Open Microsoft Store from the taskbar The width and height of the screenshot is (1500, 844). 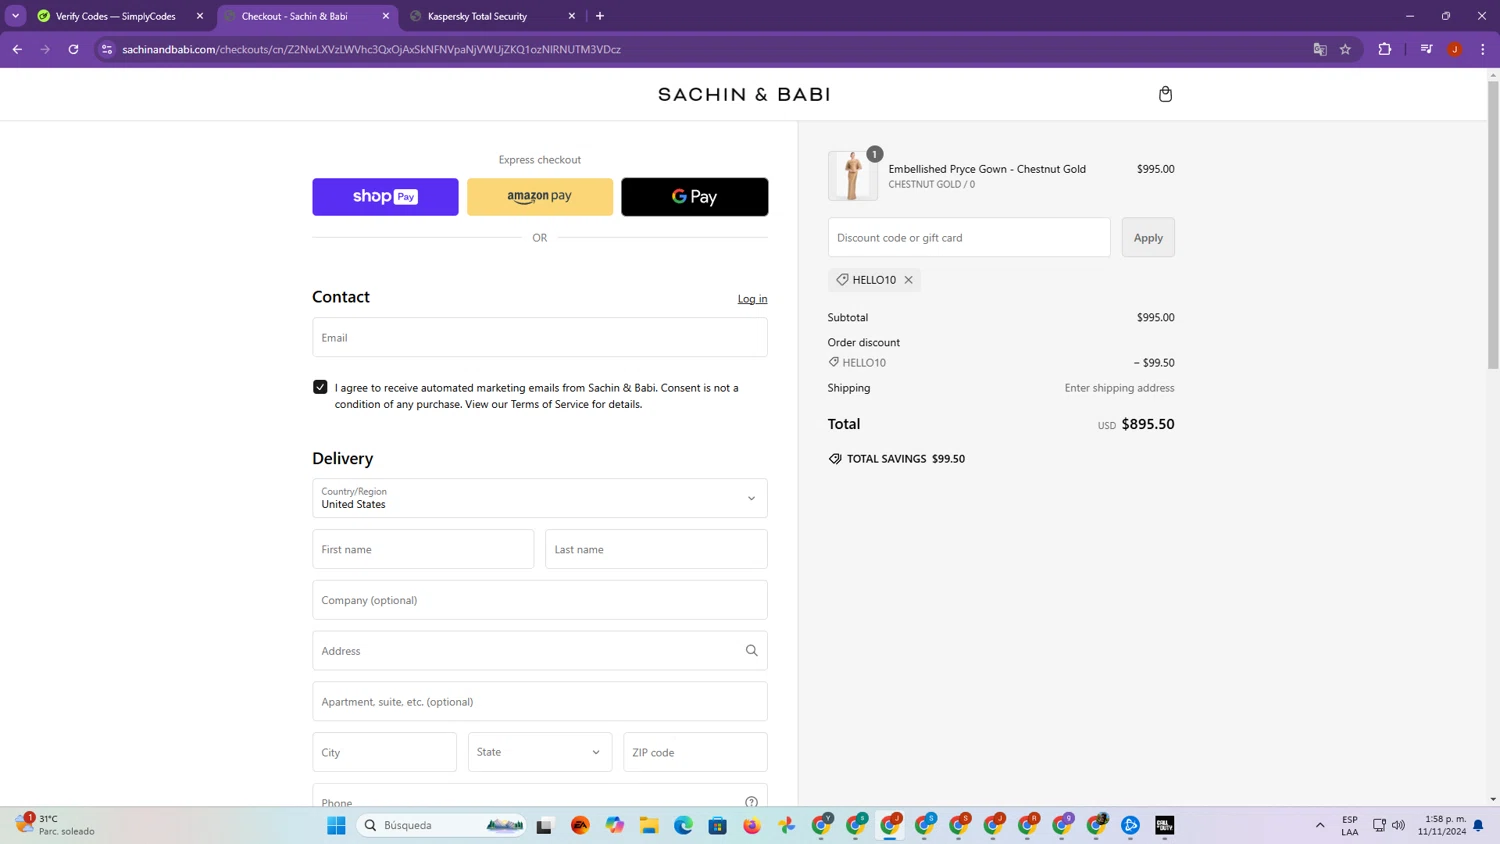pos(718,825)
